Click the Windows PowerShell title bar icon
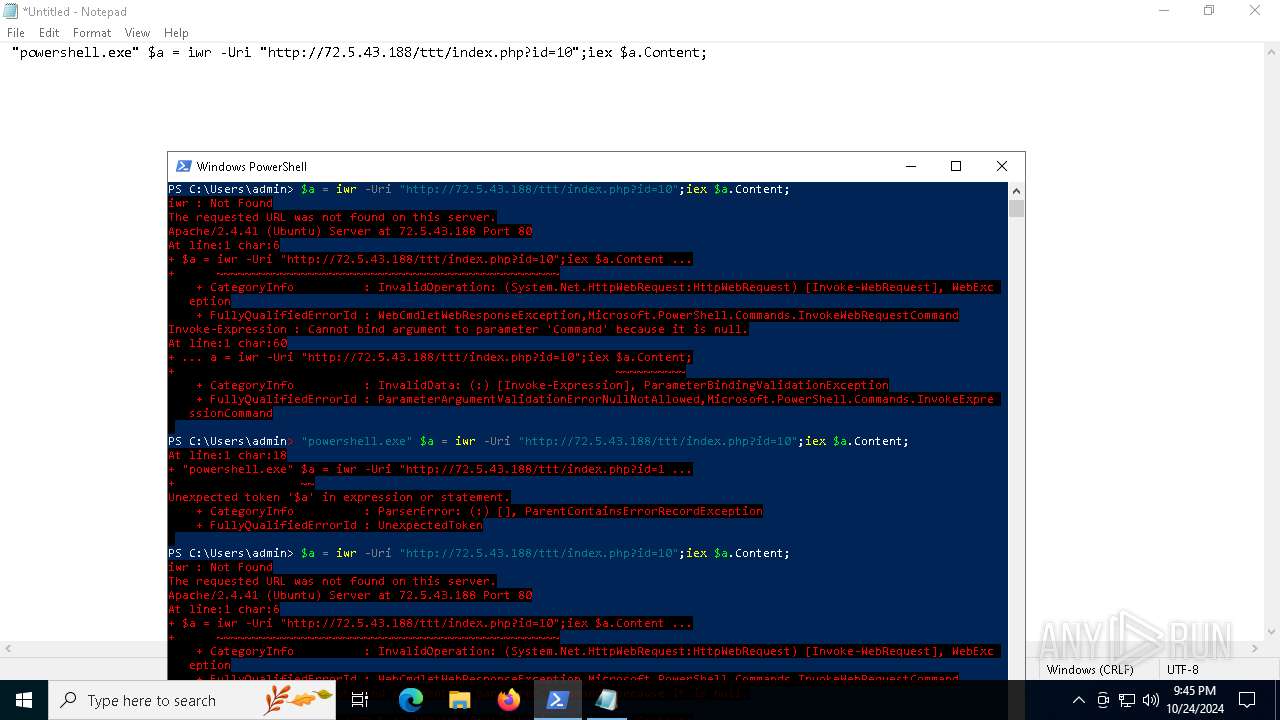The height and width of the screenshot is (720, 1280). tap(183, 166)
